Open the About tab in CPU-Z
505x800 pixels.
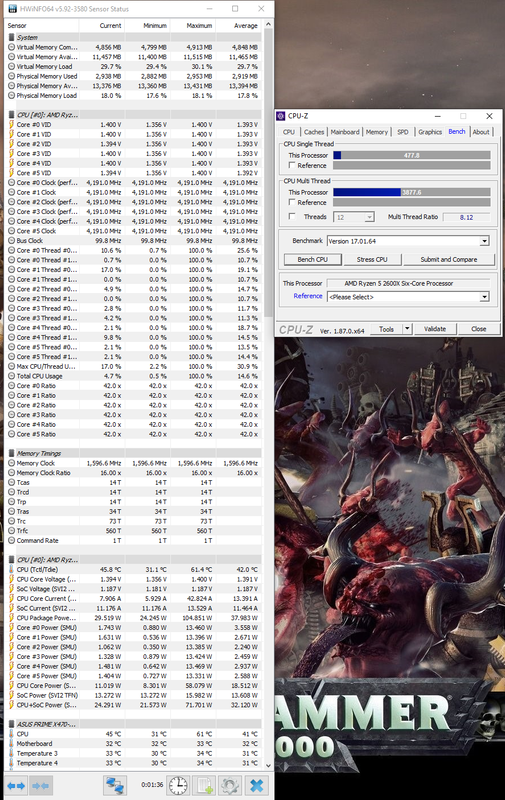click(481, 132)
